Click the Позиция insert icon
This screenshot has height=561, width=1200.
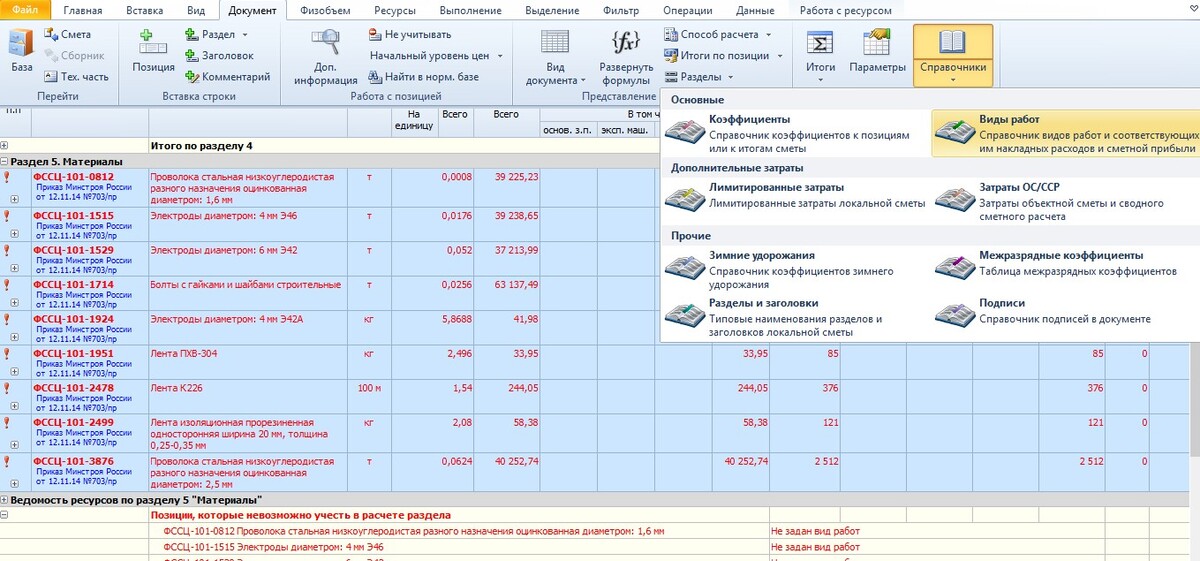(153, 54)
